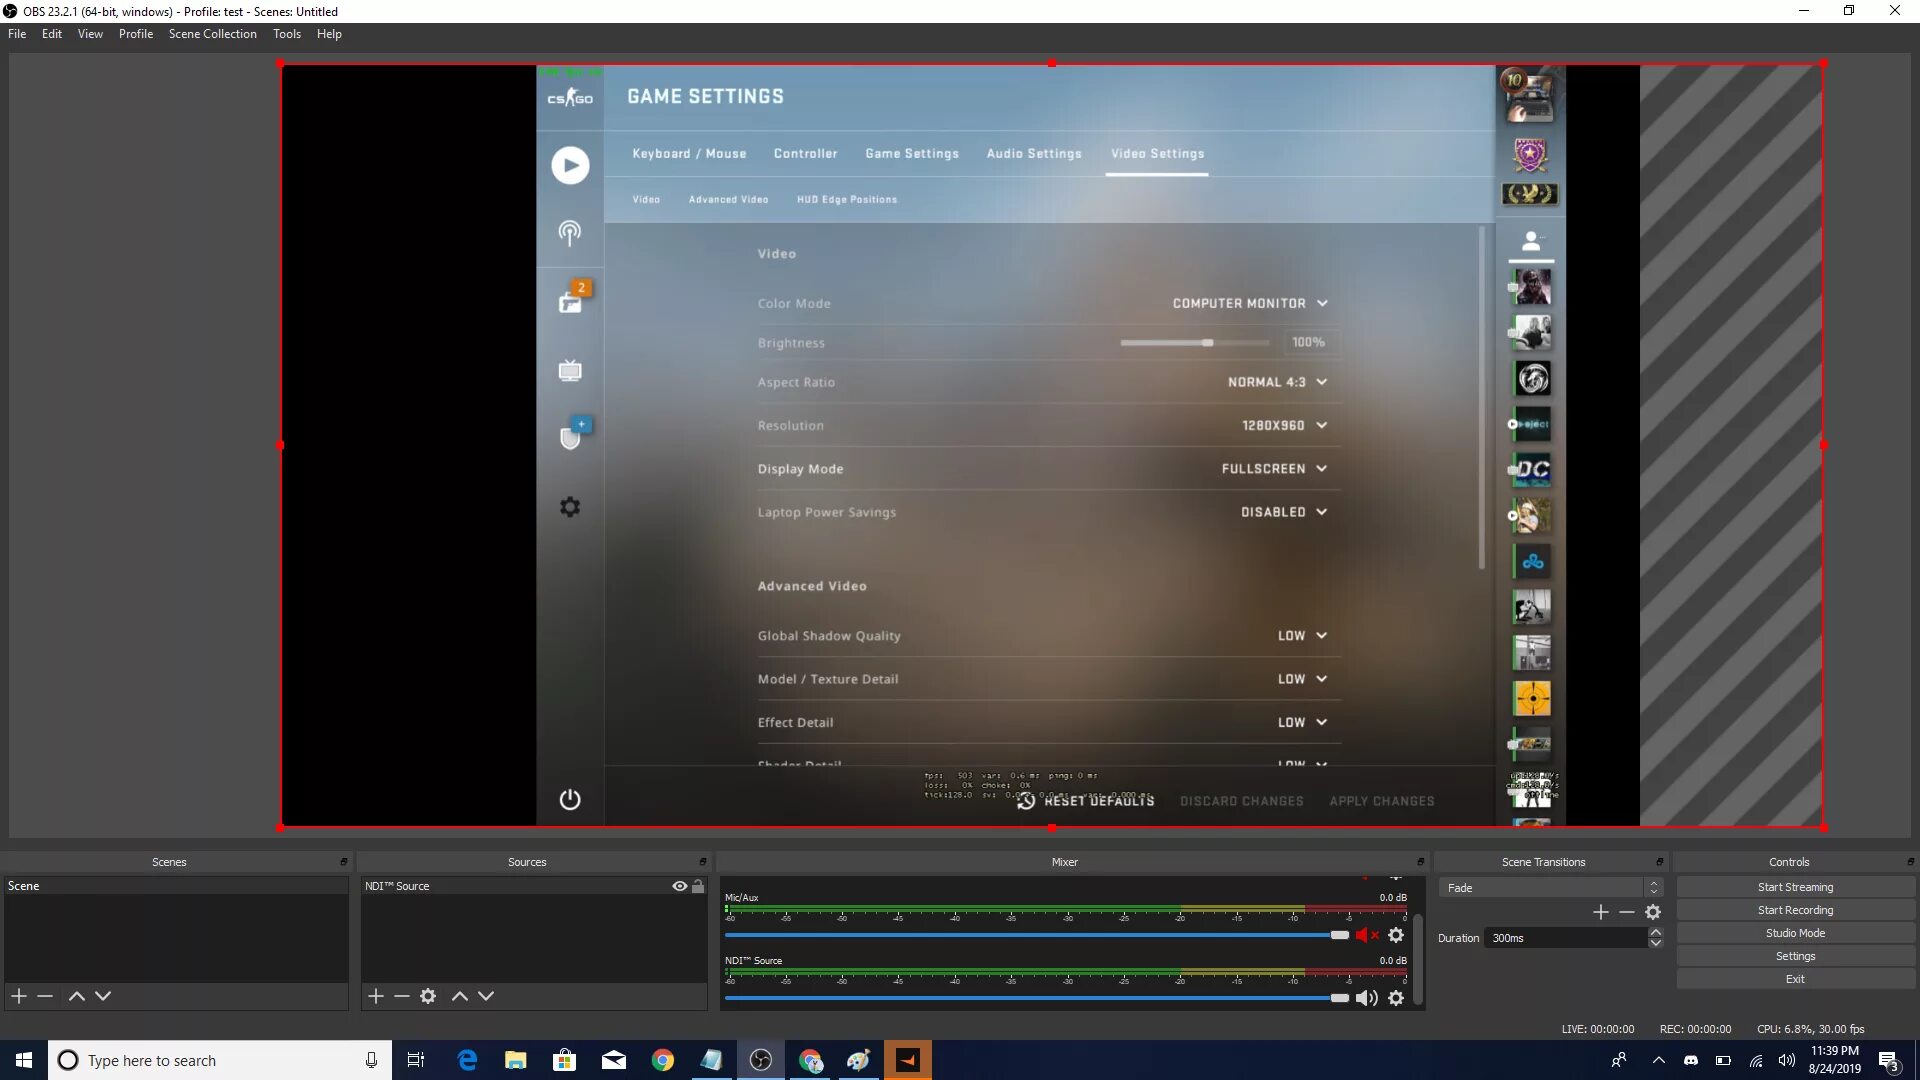Select the Video Settings tab in CS:GO
The width and height of the screenshot is (1920, 1080).
click(1158, 153)
